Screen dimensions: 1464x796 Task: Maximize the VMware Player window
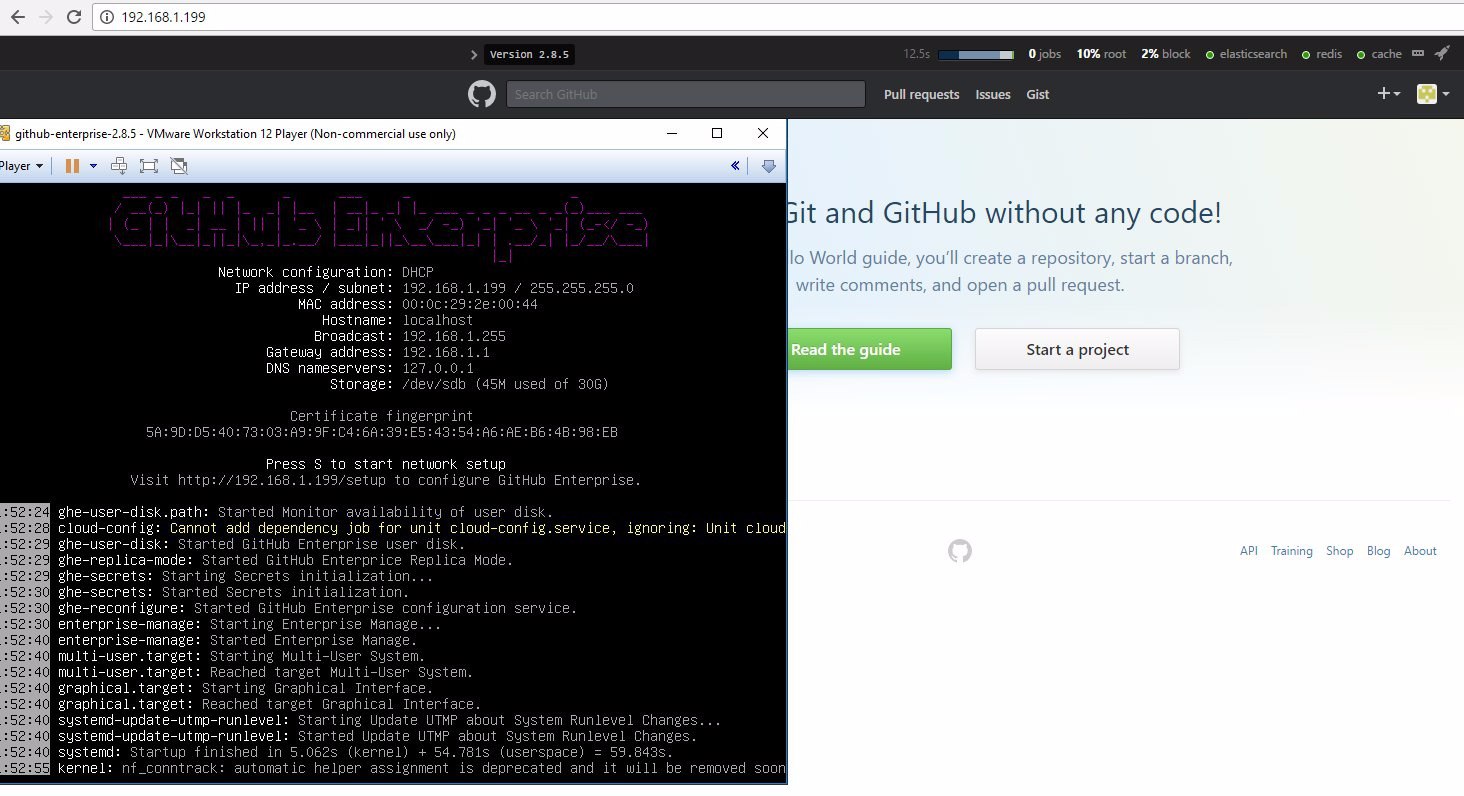coord(716,133)
